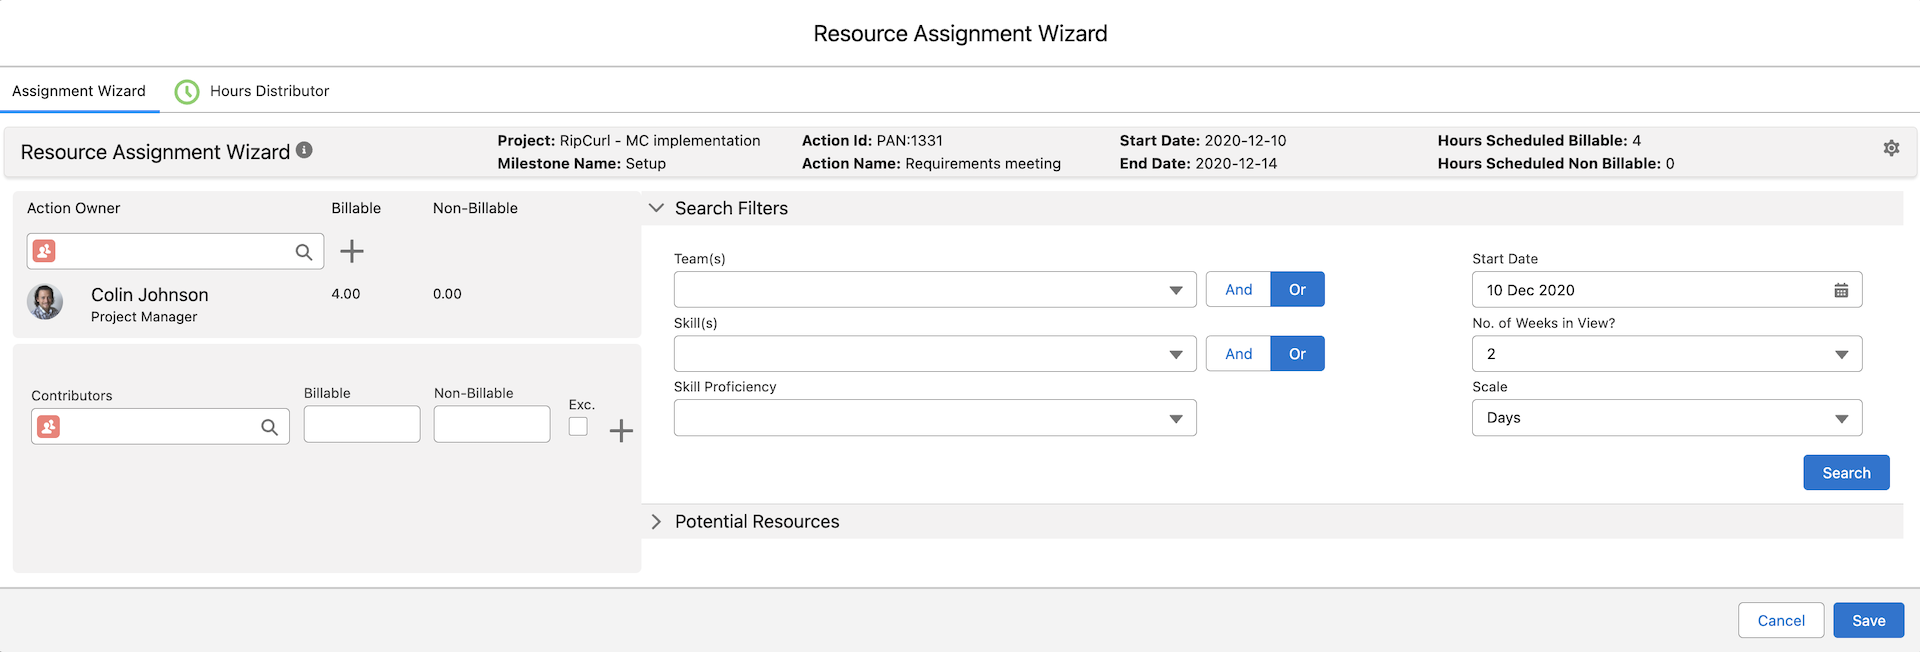Image resolution: width=1920 pixels, height=652 pixels.
Task: Click Action Name: Requirements meeting text
Action: pos(931,164)
